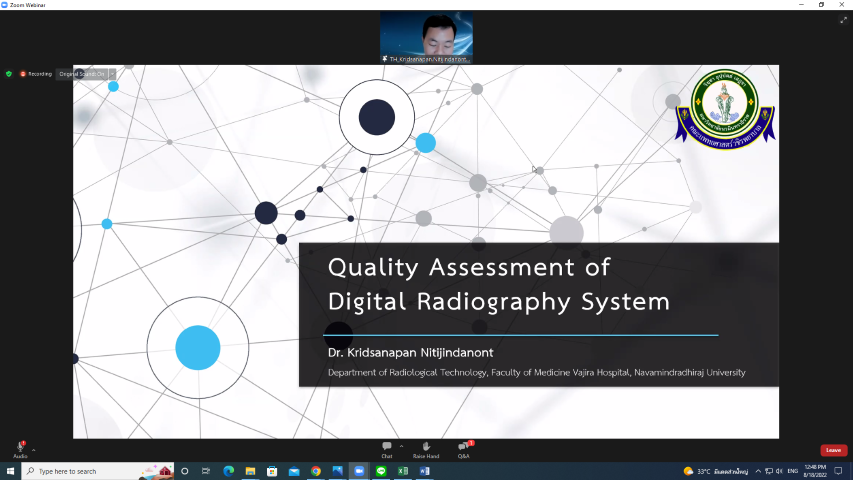Click Raise Hand in Zoom toolbar
Image resolution: width=853 pixels, height=480 pixels.
(x=425, y=448)
